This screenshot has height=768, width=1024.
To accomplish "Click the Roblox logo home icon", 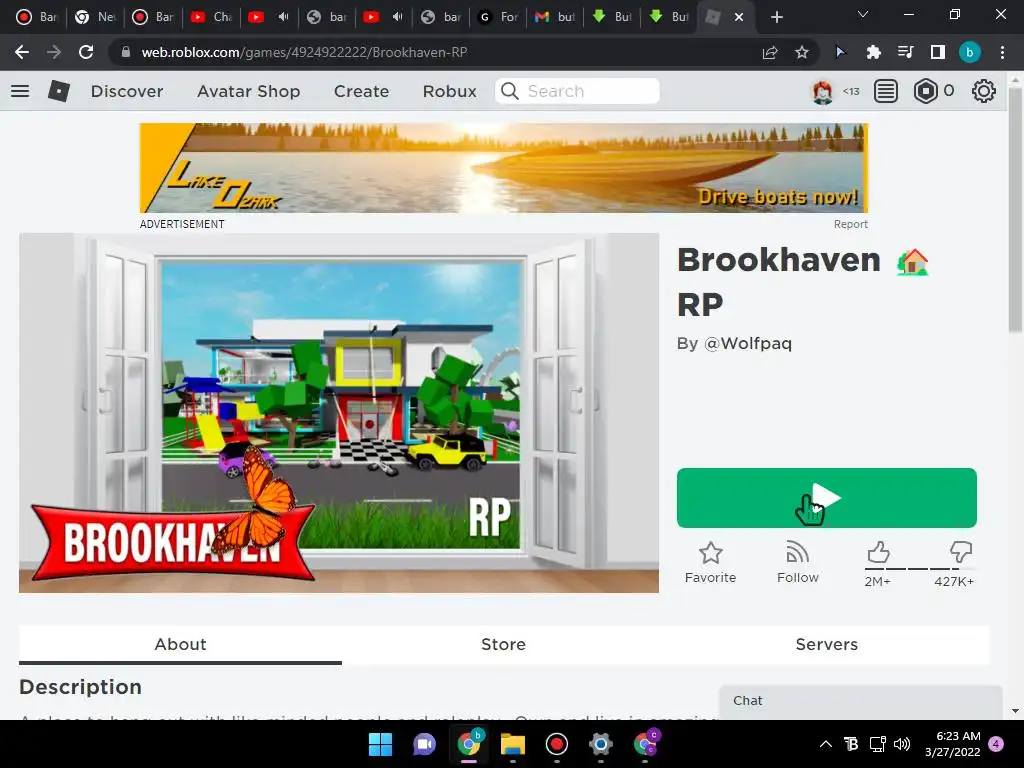I will 59,91.
